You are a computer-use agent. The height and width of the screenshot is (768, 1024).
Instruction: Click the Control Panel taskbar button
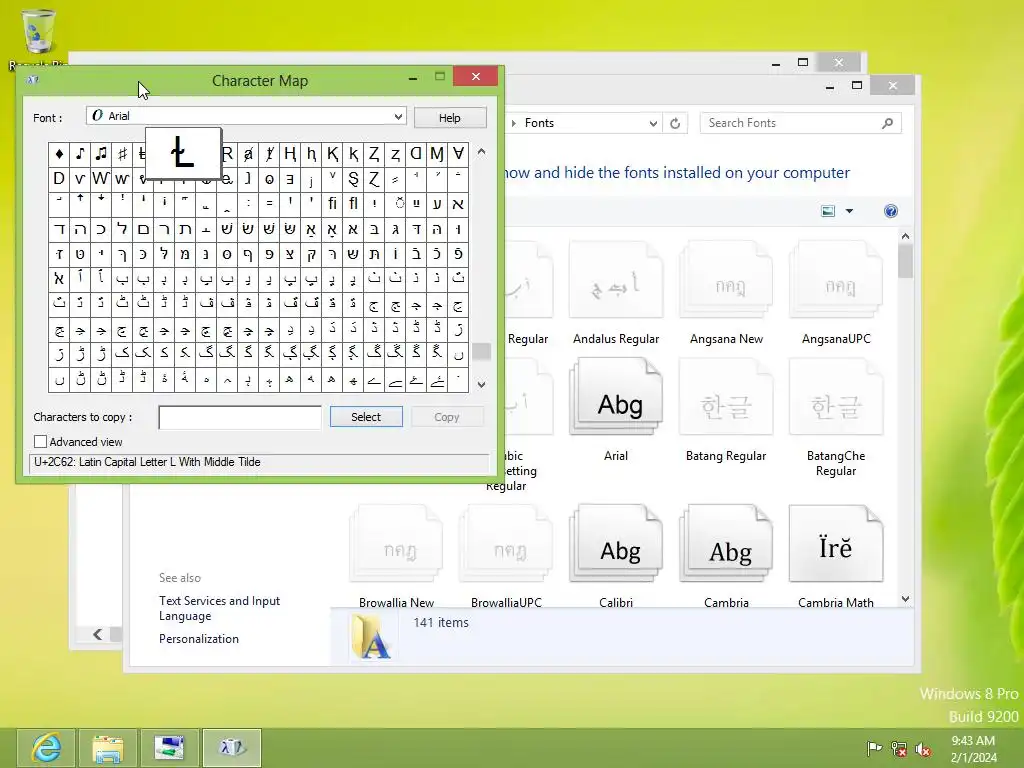pos(168,748)
